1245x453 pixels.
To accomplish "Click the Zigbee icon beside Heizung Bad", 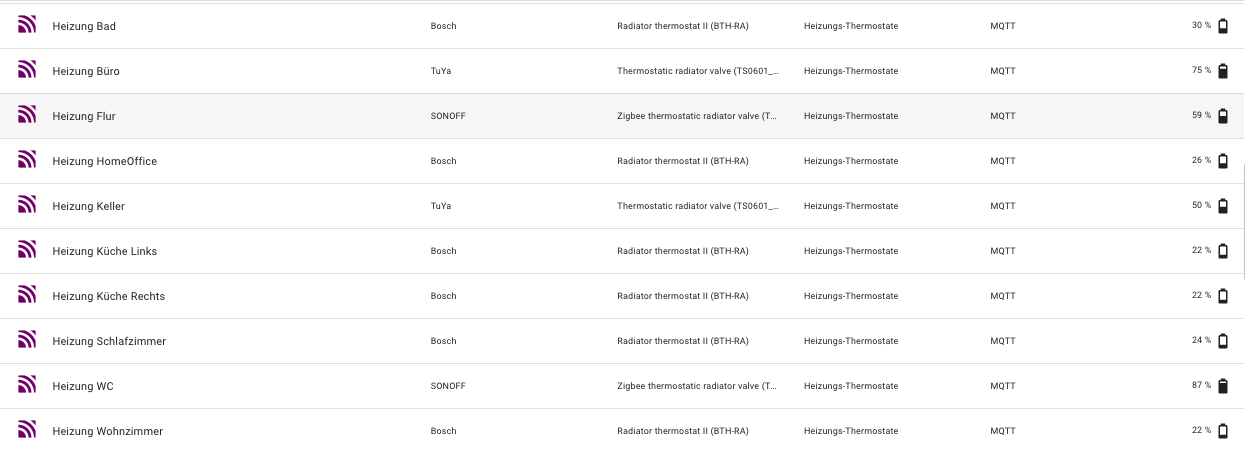I will pyautogui.click(x=27, y=26).
